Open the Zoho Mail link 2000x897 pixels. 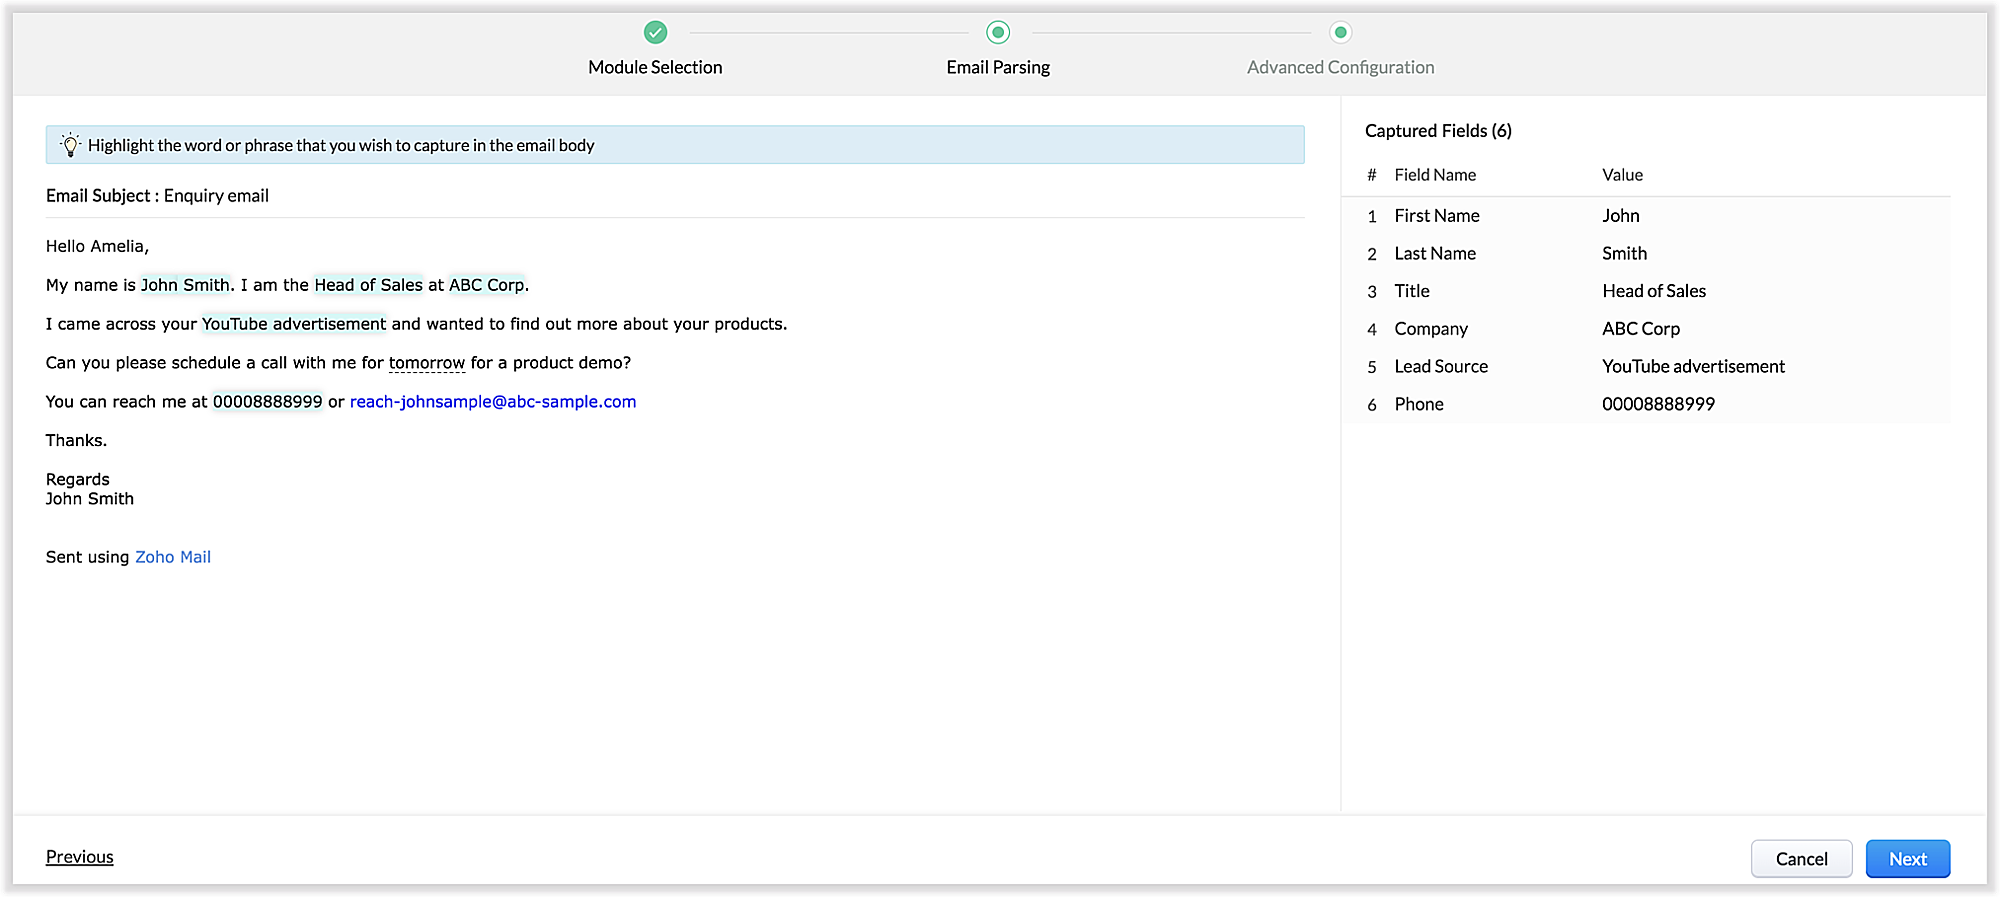coord(173,557)
